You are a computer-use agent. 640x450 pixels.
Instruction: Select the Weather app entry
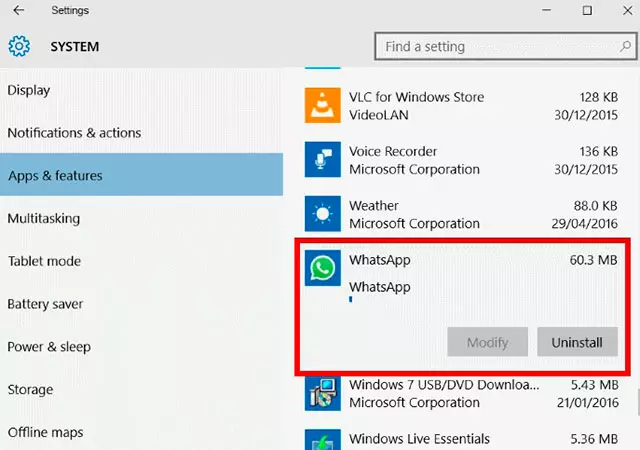tap(461, 214)
